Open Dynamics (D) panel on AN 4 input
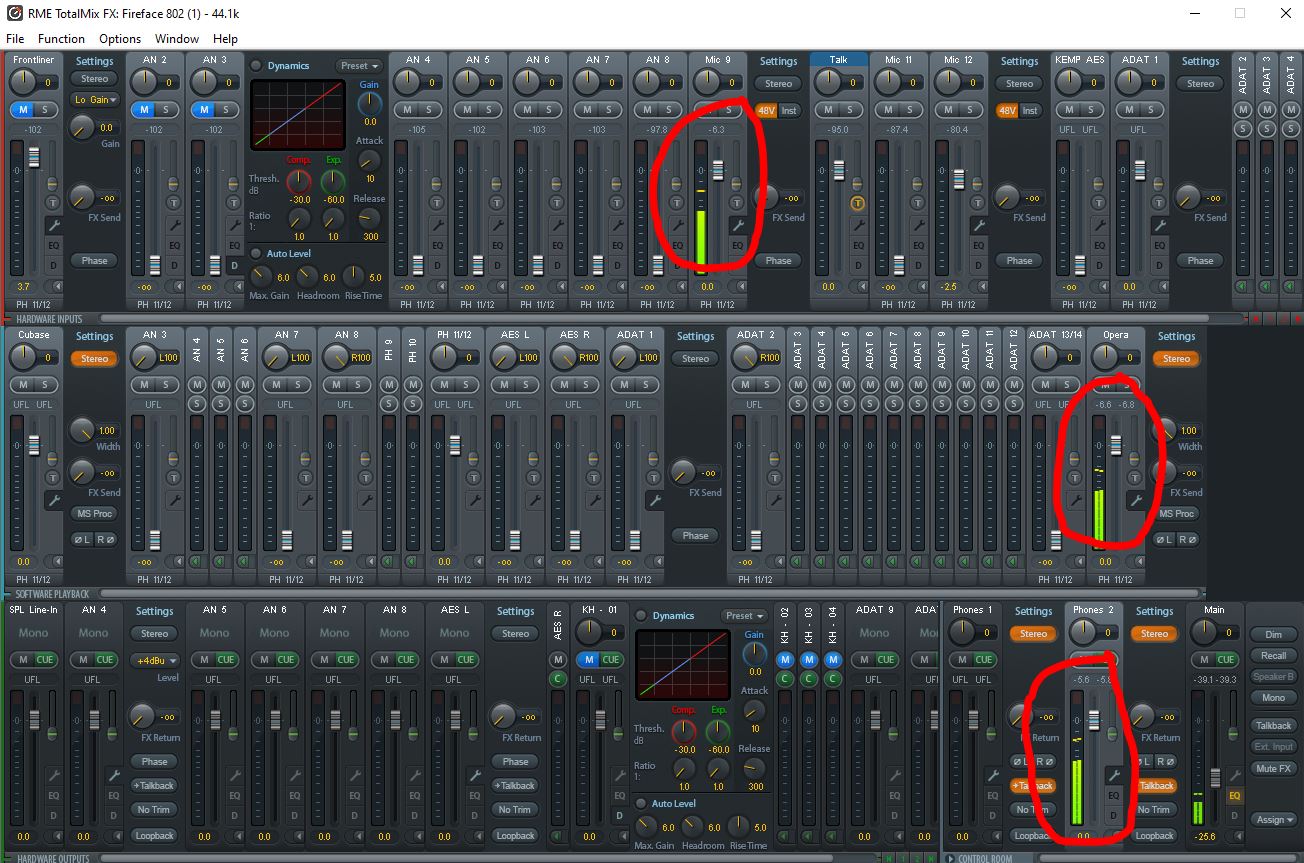 coord(437,265)
